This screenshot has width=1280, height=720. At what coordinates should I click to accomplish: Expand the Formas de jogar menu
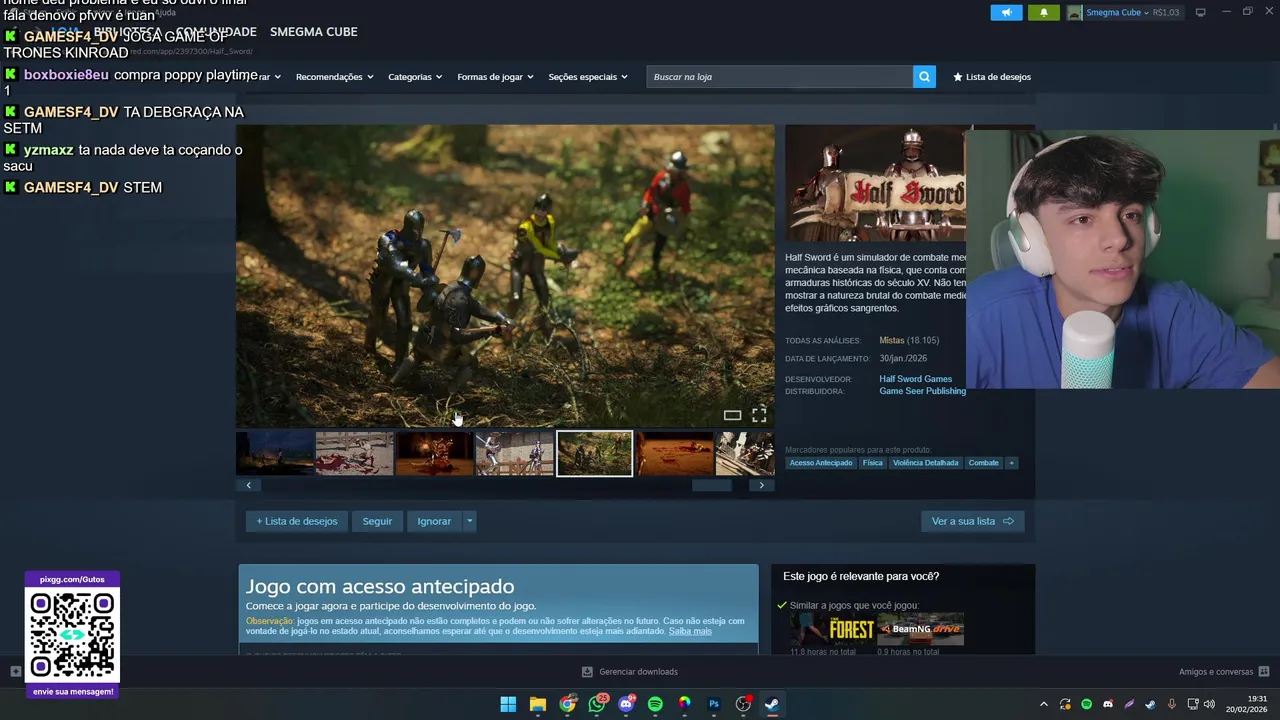click(495, 77)
